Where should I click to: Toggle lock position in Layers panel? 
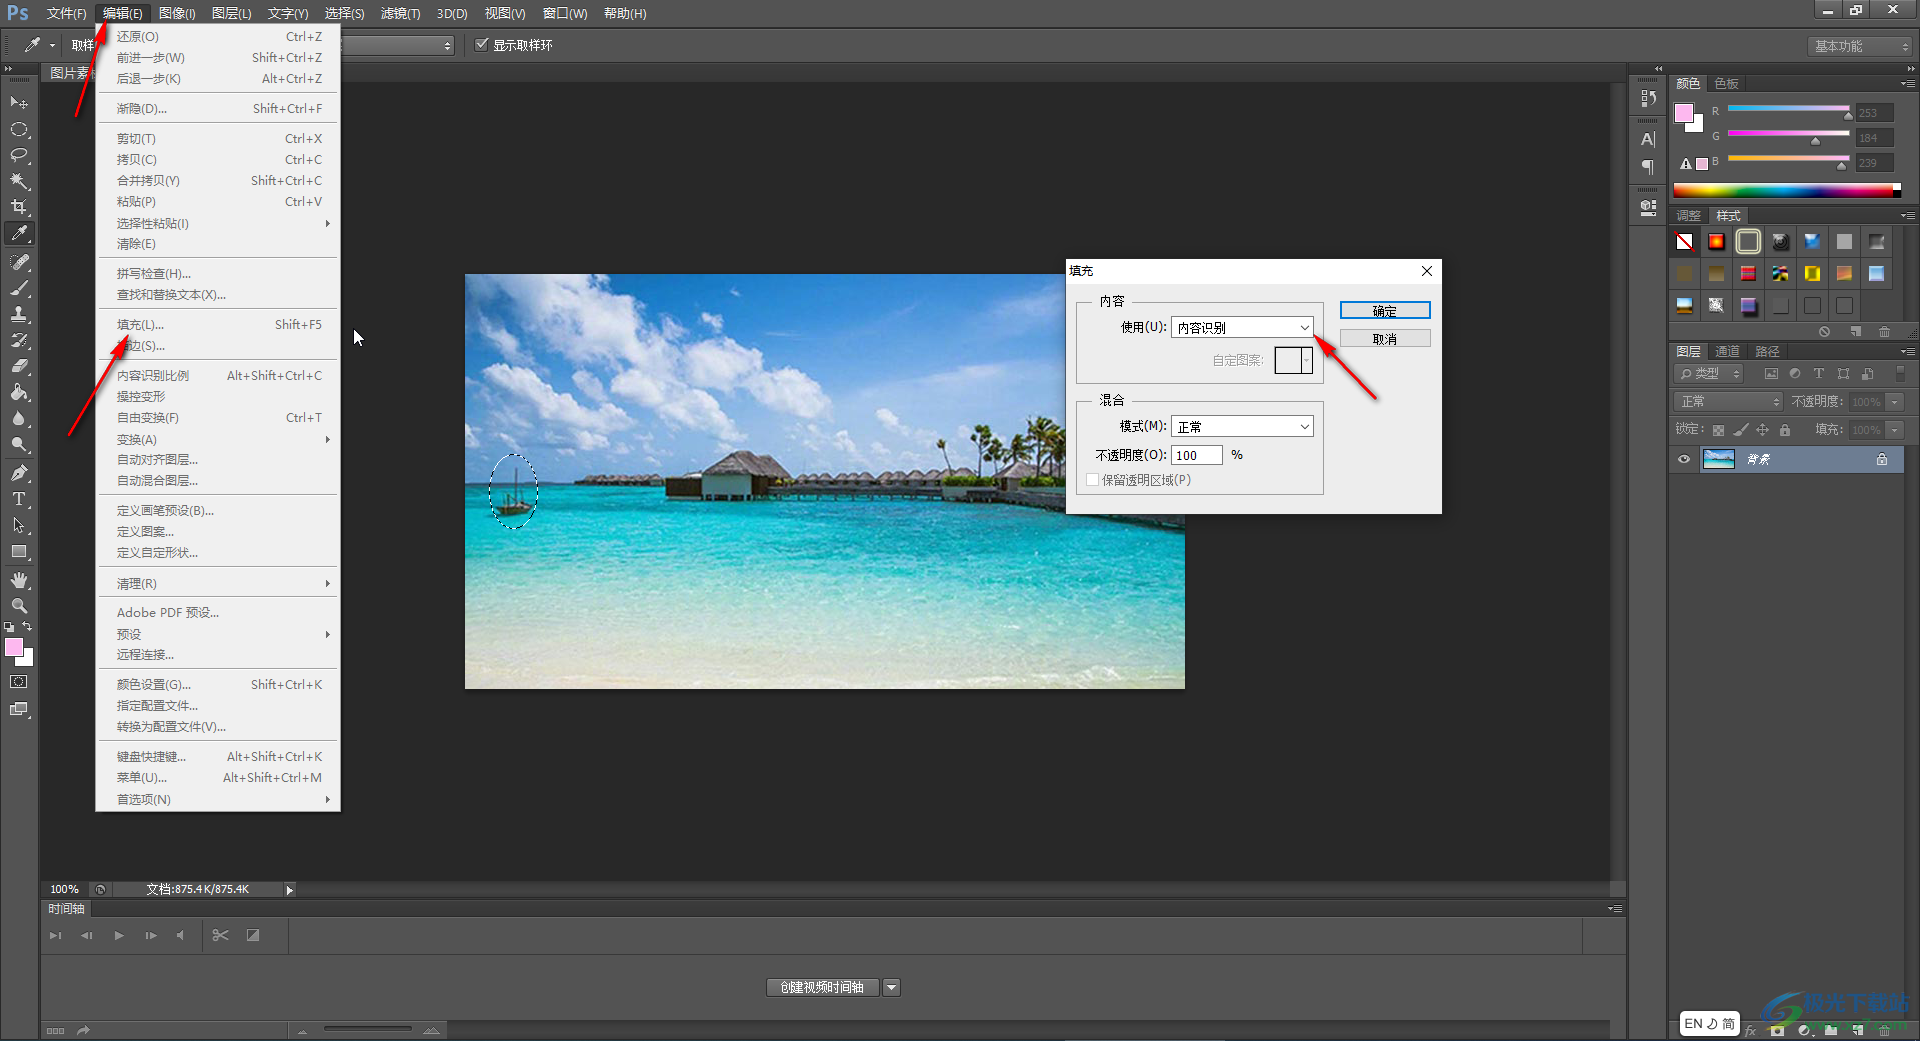pyautogui.click(x=1763, y=430)
